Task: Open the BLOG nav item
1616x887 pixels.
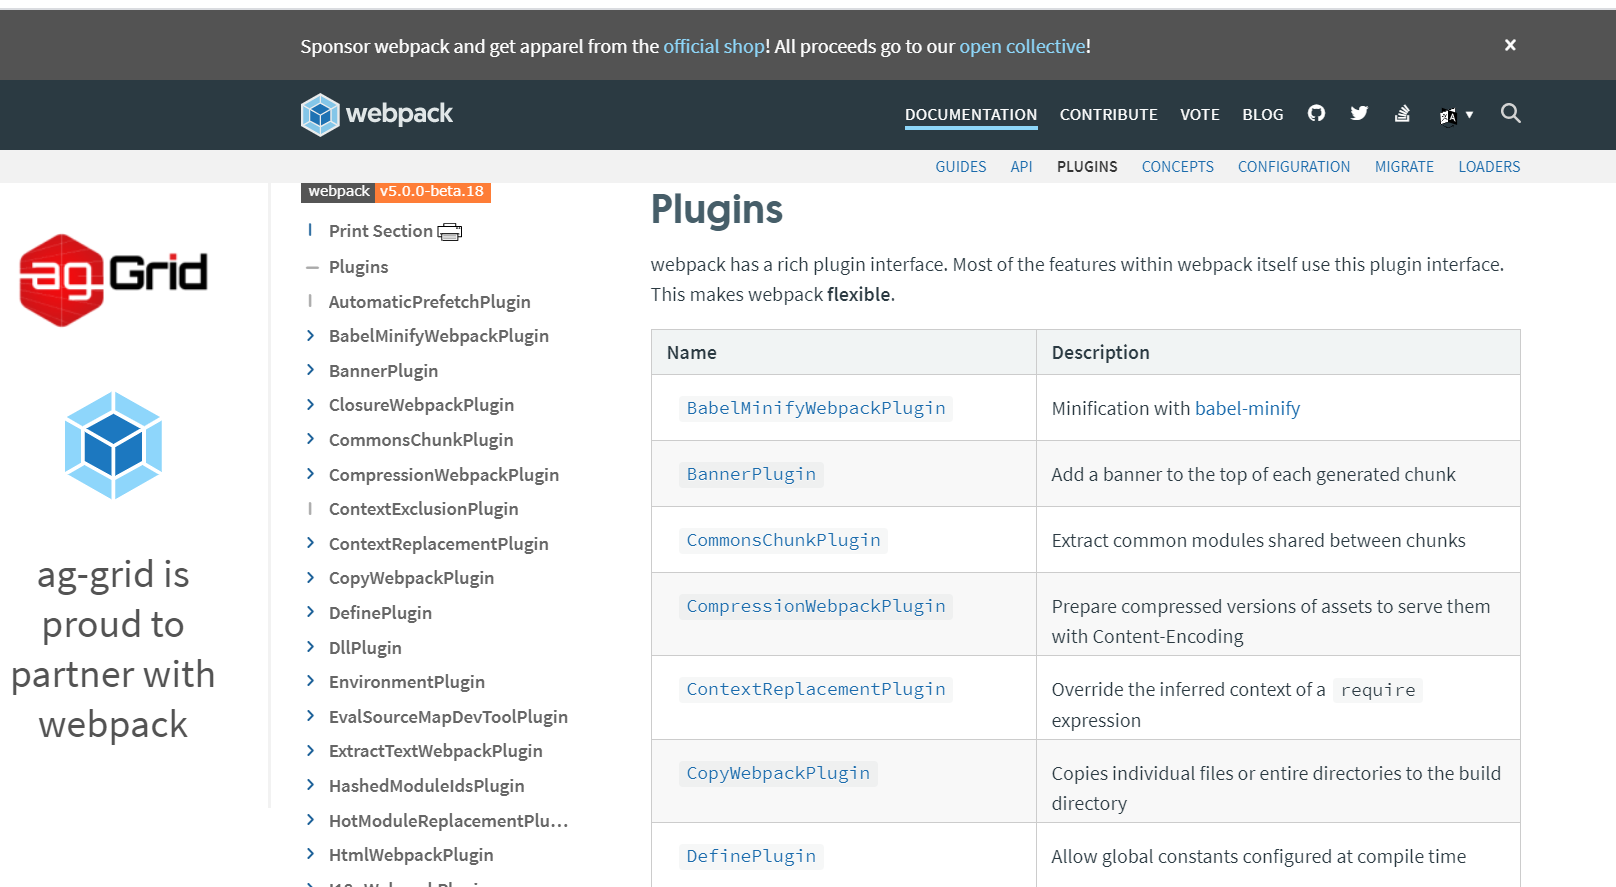Action: [1262, 115]
